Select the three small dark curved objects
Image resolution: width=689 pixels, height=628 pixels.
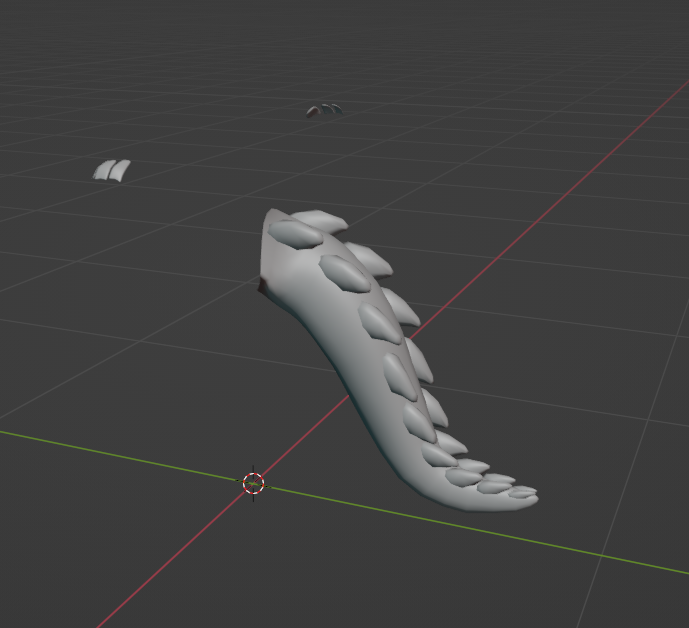pyautogui.click(x=324, y=111)
